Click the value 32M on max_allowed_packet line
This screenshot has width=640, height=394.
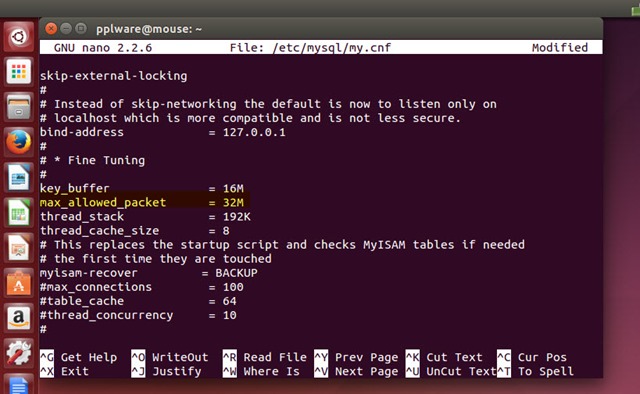click(233, 203)
